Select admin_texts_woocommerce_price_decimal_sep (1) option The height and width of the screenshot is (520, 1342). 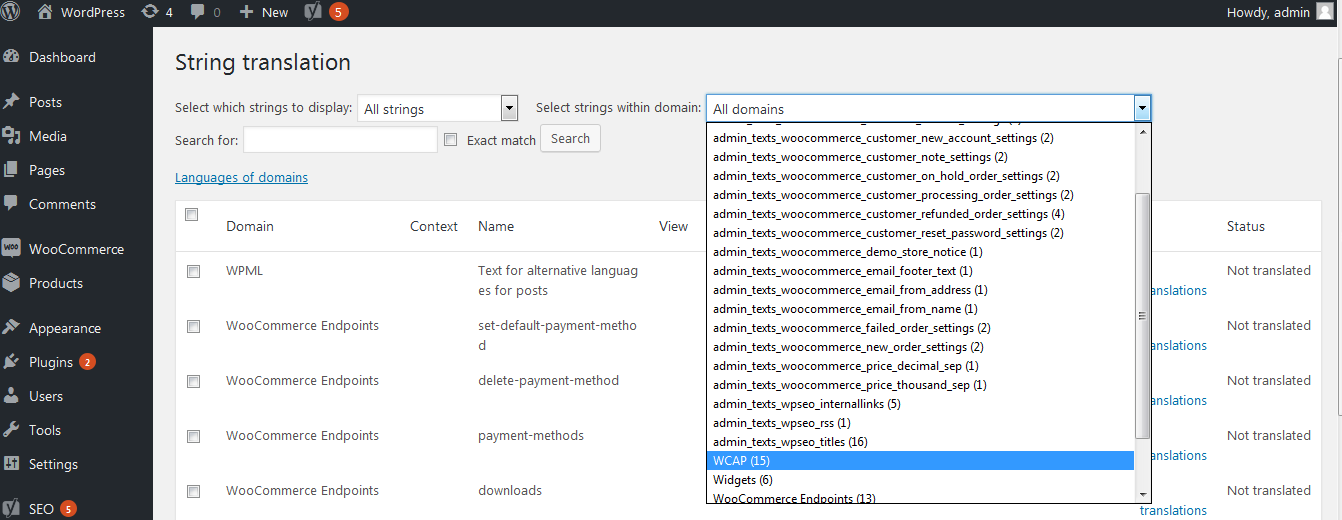[920, 365]
